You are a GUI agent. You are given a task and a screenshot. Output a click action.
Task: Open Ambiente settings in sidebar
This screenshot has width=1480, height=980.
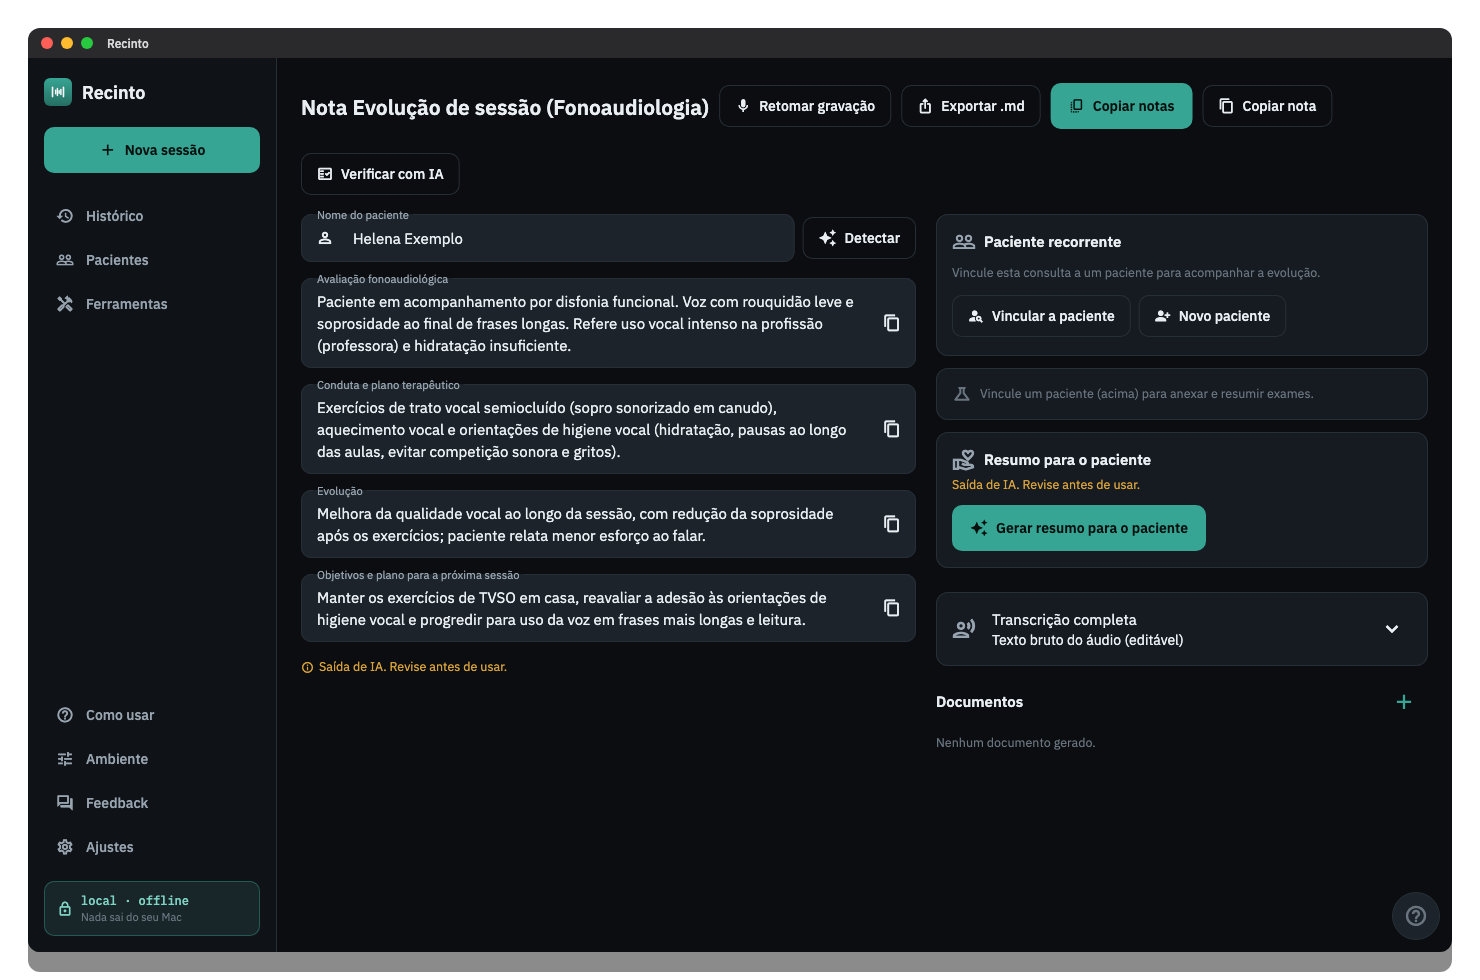pyautogui.click(x=152, y=759)
